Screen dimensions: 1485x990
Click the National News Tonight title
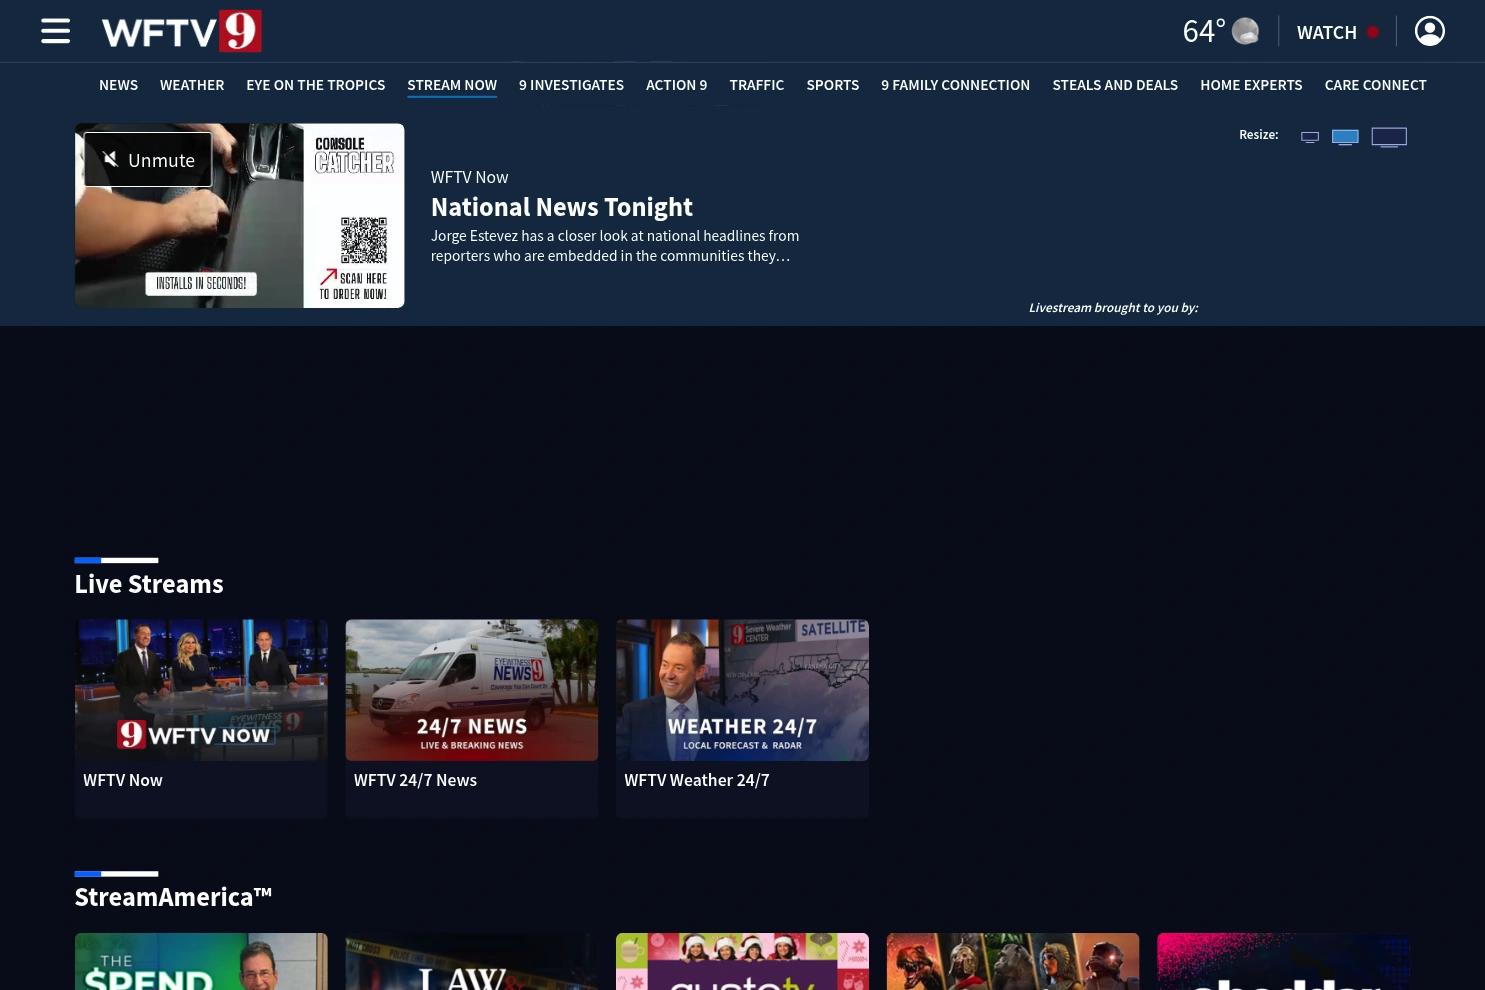561,207
